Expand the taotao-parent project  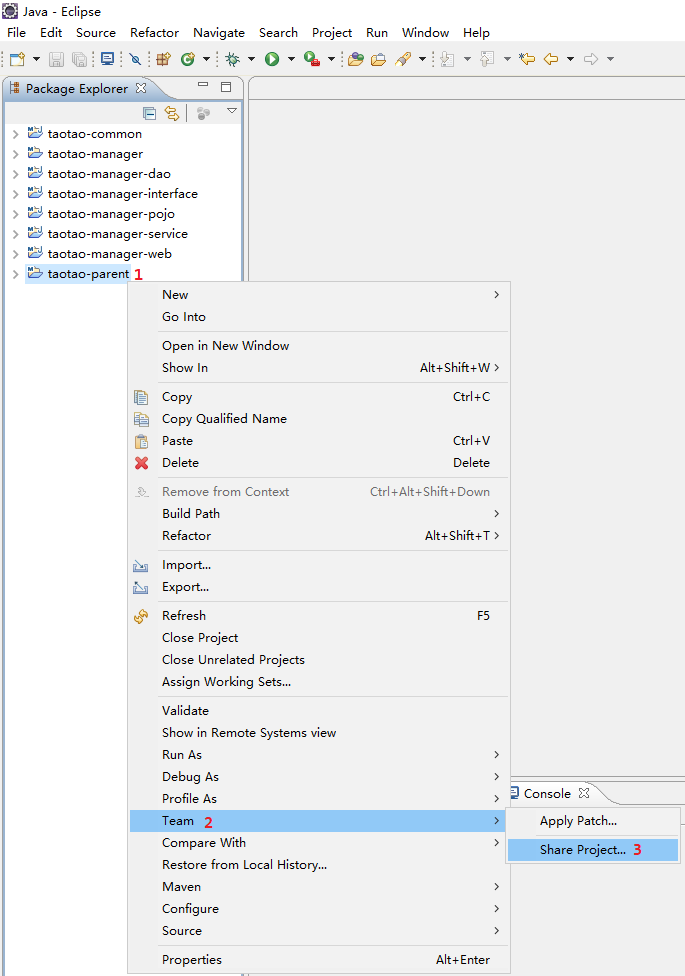point(16,274)
